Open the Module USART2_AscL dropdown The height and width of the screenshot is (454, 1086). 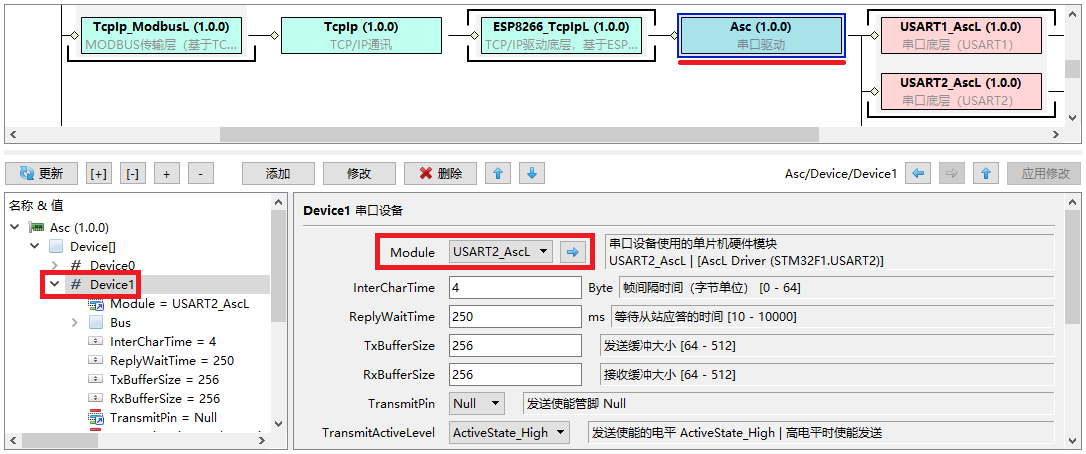point(501,252)
